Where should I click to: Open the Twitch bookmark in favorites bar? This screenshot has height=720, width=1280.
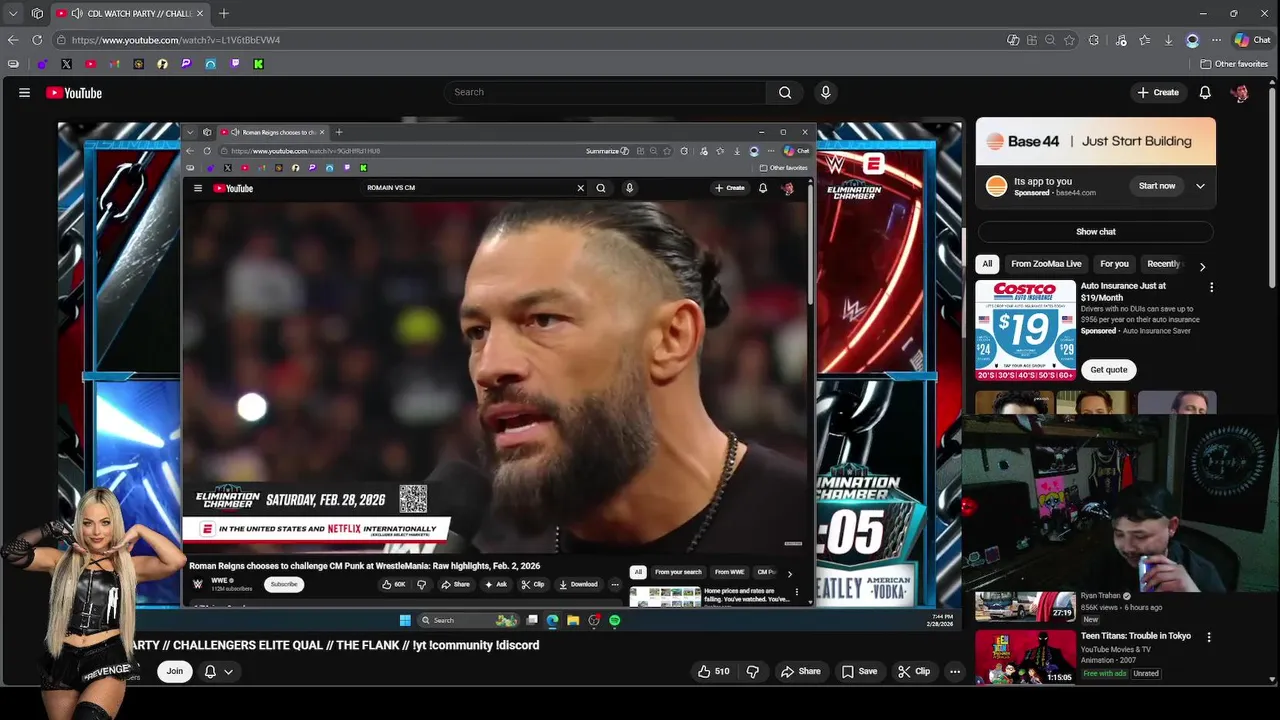234,64
